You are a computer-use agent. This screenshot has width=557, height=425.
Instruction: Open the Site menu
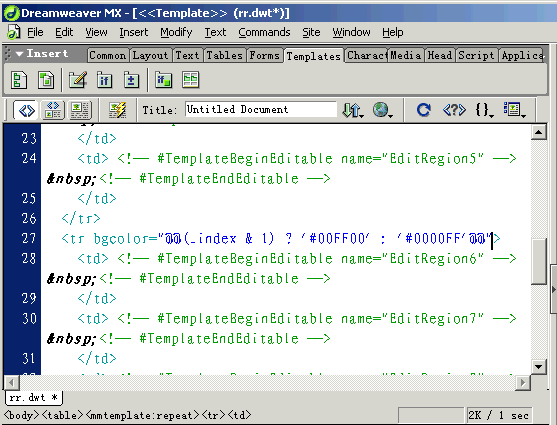pos(311,32)
